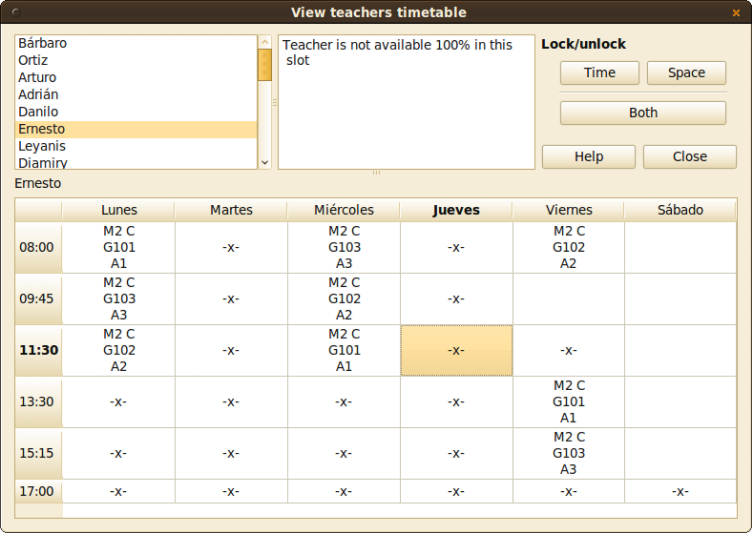Viewport: 752px width, 533px height.
Task: Click the Sábado 17:00 unavailable cell
Action: [680, 491]
